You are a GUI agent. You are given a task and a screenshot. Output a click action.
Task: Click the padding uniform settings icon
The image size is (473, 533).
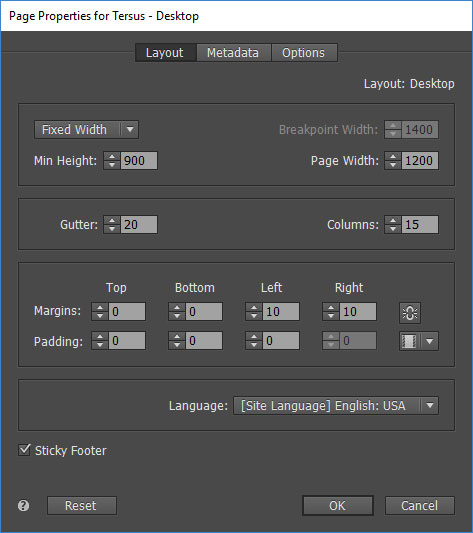410,341
